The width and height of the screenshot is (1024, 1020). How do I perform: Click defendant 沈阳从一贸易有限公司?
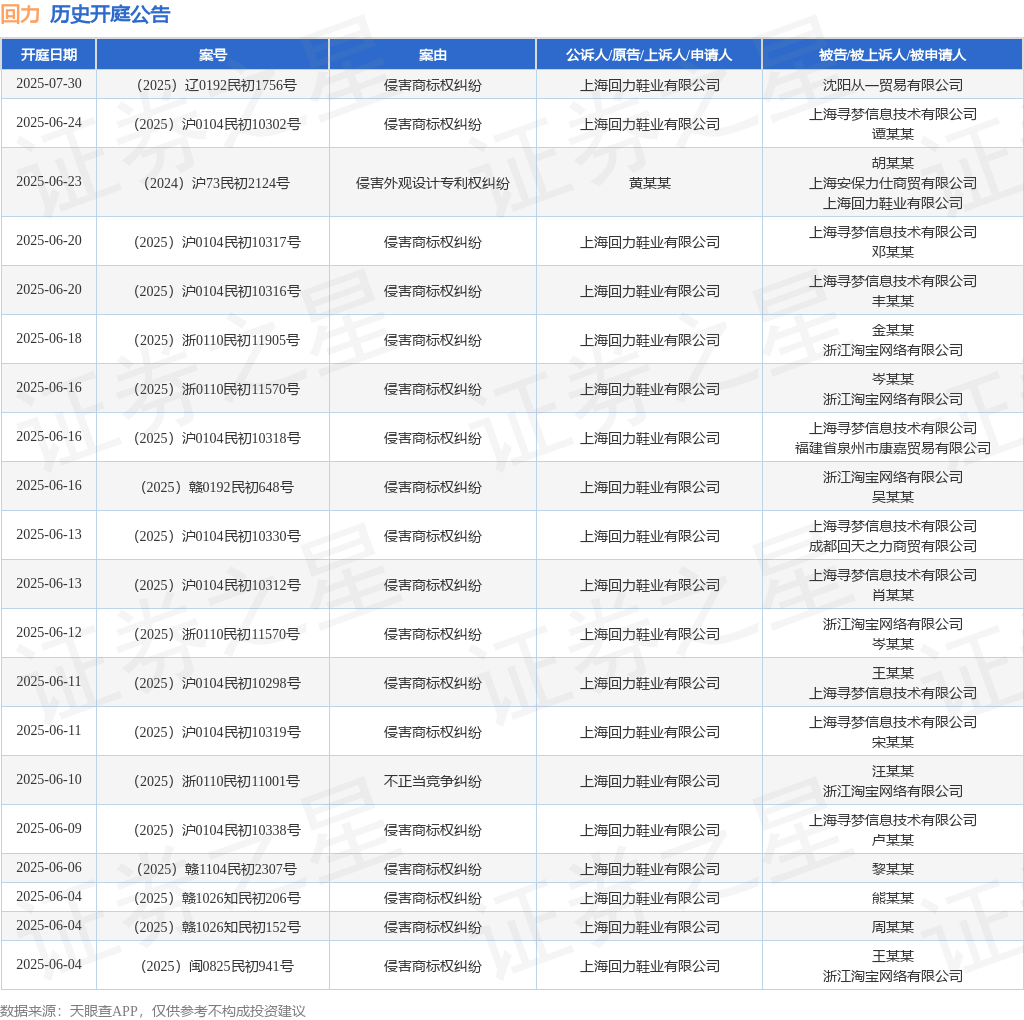[x=893, y=85]
